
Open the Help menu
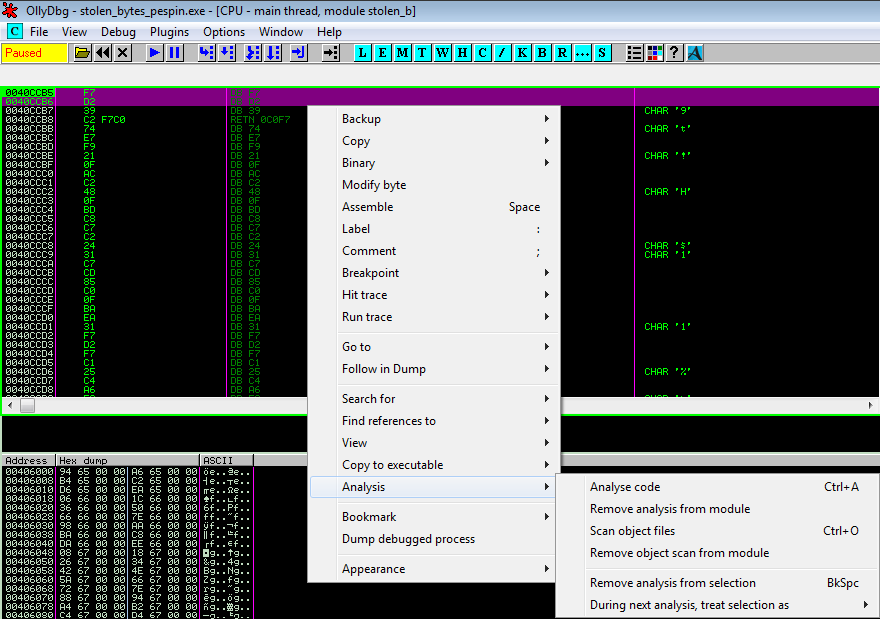click(329, 32)
